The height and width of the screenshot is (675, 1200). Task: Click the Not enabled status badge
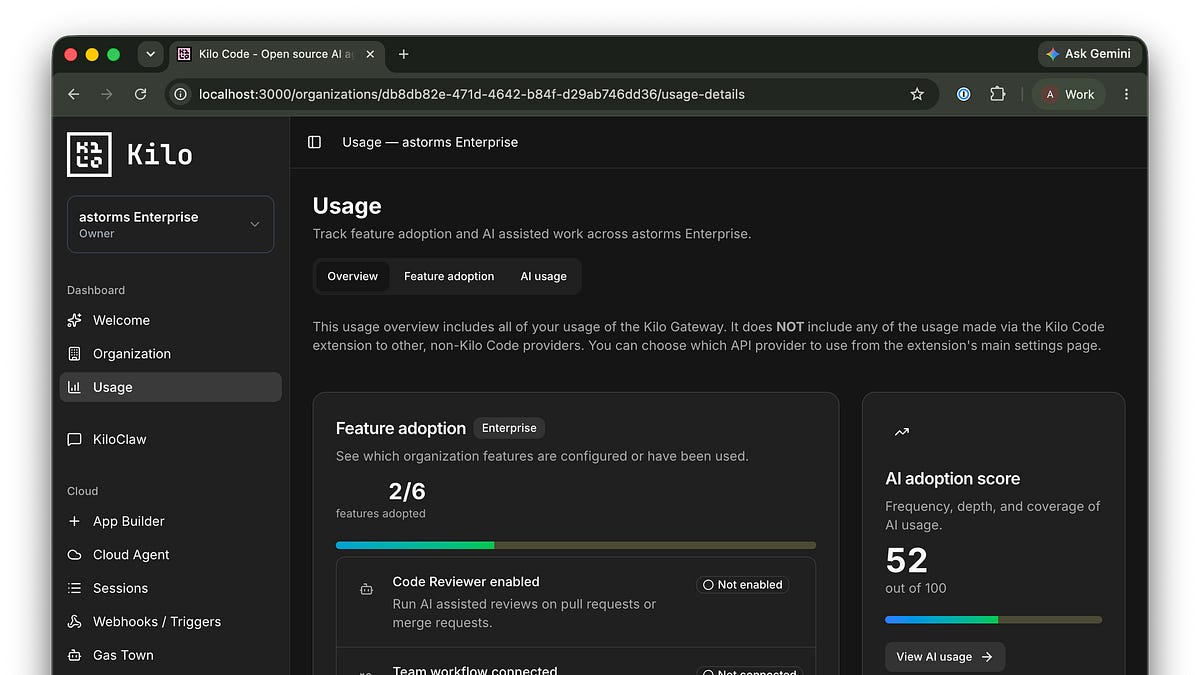point(742,585)
